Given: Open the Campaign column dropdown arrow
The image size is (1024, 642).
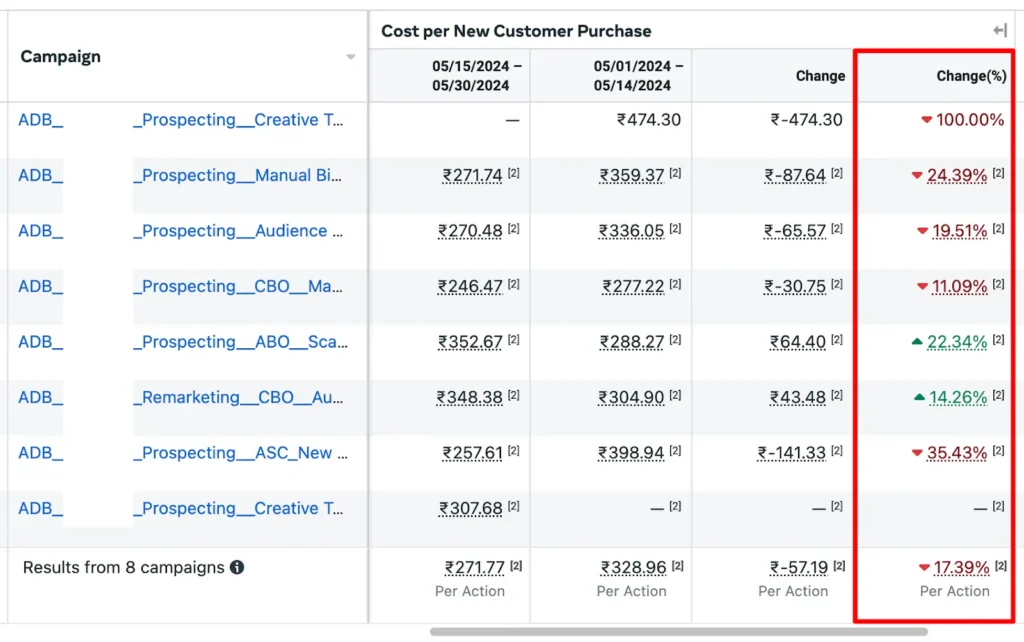Looking at the screenshot, I should click(350, 57).
